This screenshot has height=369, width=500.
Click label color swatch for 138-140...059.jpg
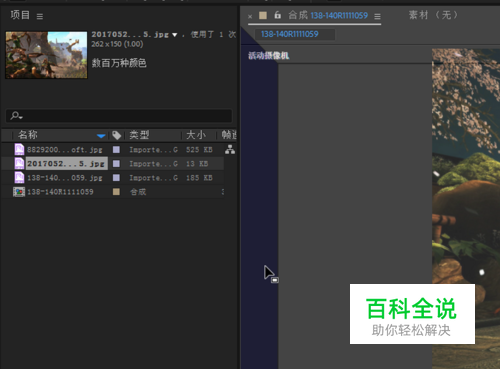(116, 177)
